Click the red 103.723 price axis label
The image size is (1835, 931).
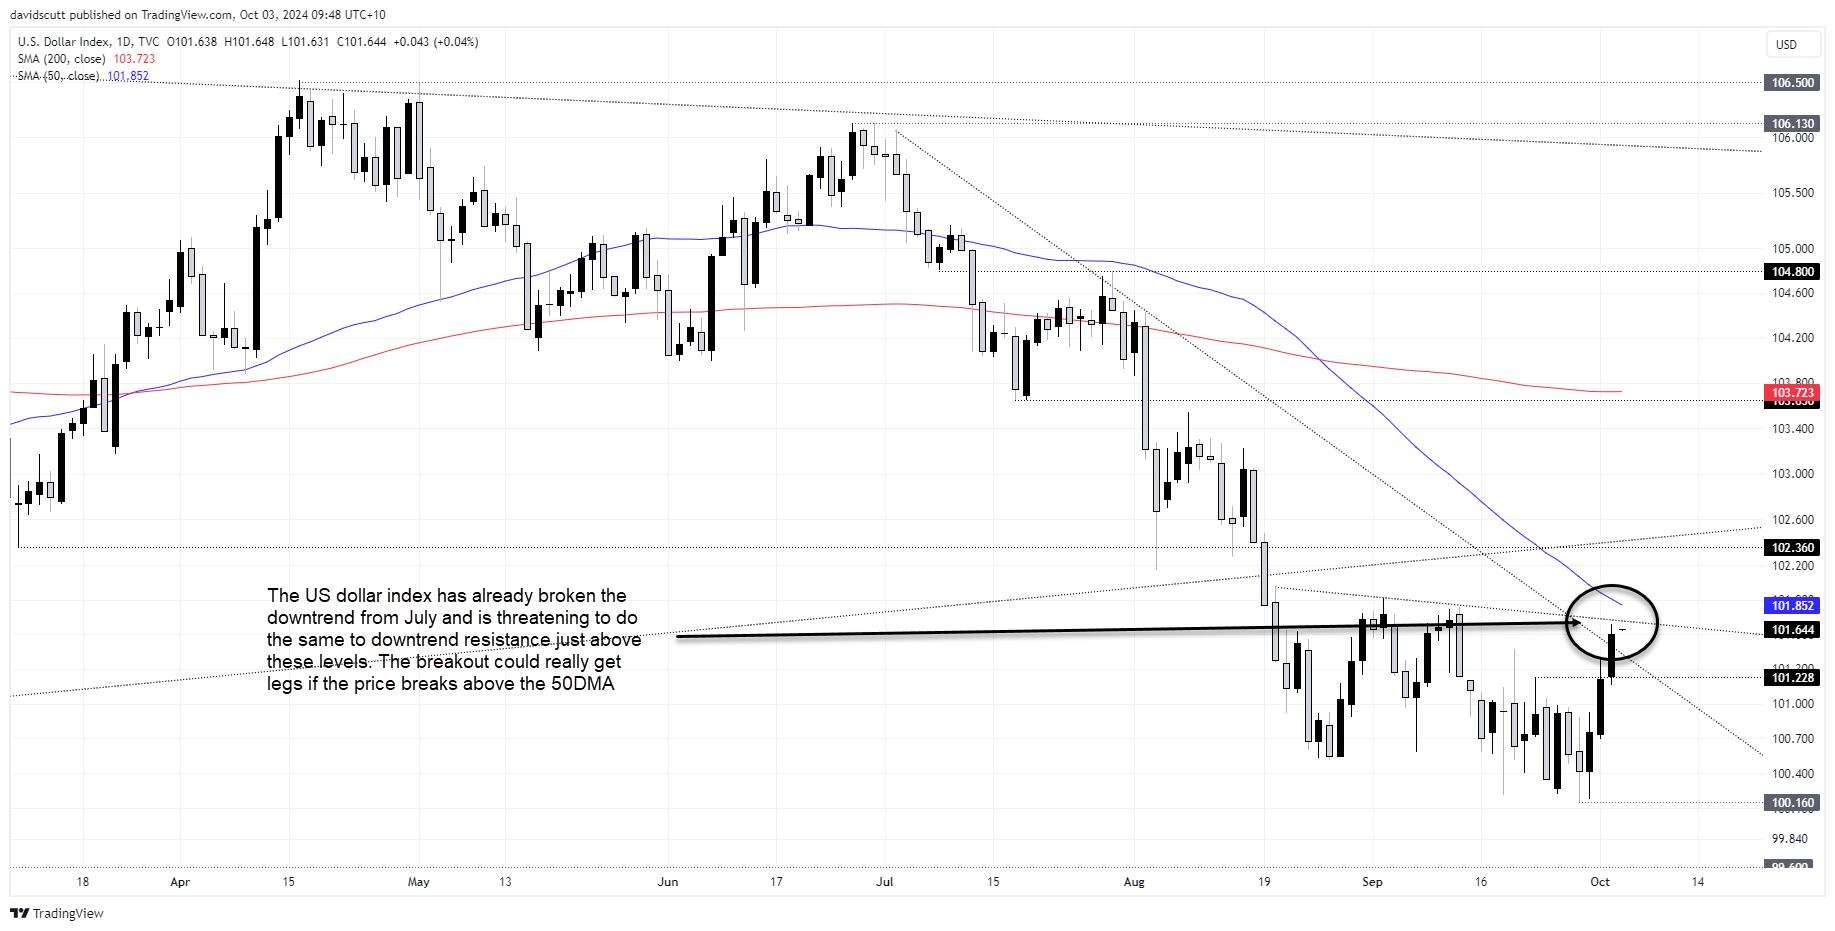[x=1792, y=393]
